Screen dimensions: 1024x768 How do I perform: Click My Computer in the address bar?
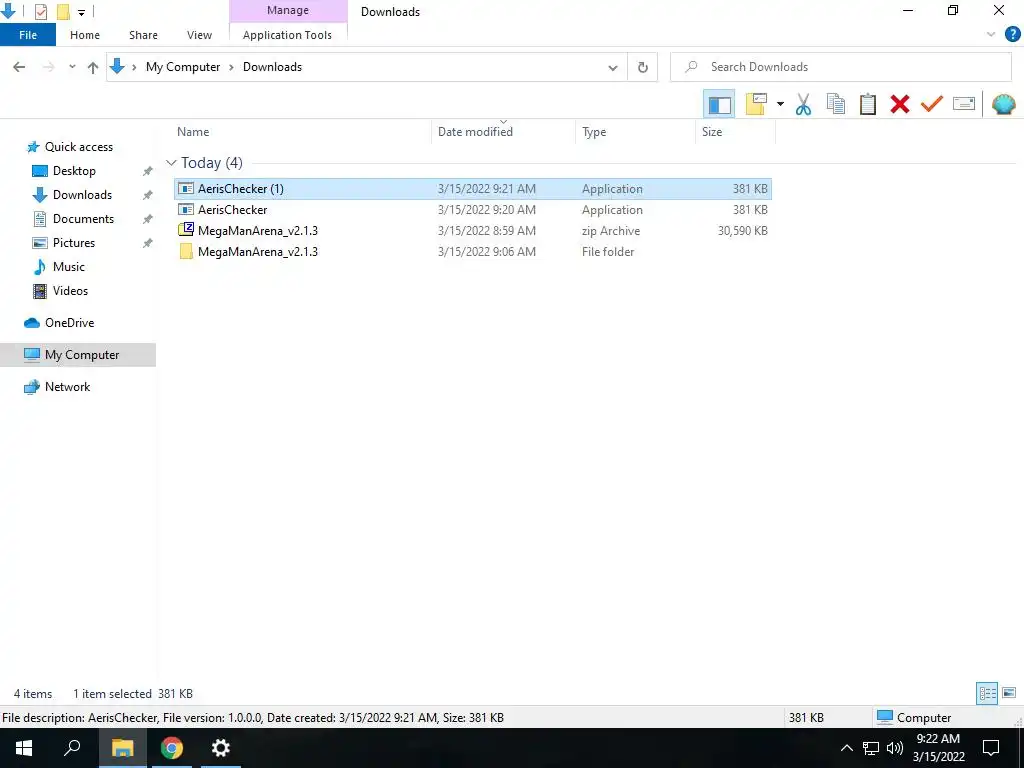click(183, 67)
